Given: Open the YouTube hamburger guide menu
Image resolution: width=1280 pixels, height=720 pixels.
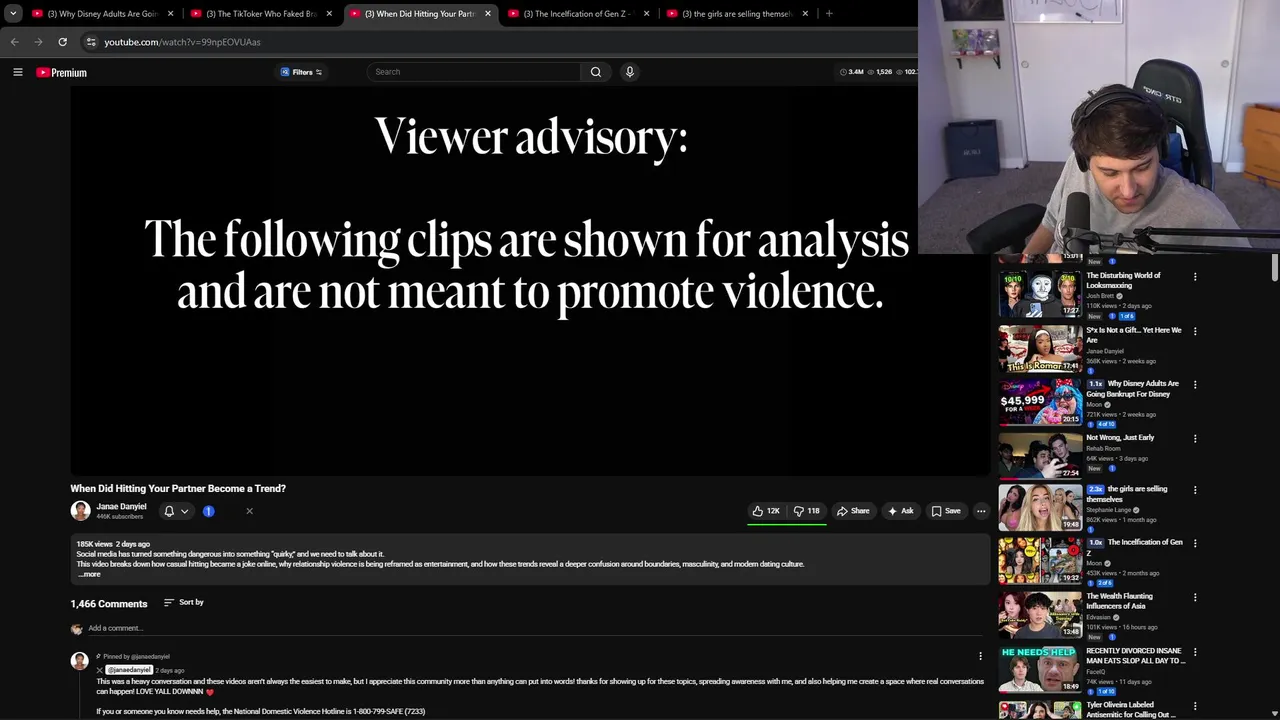Looking at the screenshot, I should click(17, 72).
